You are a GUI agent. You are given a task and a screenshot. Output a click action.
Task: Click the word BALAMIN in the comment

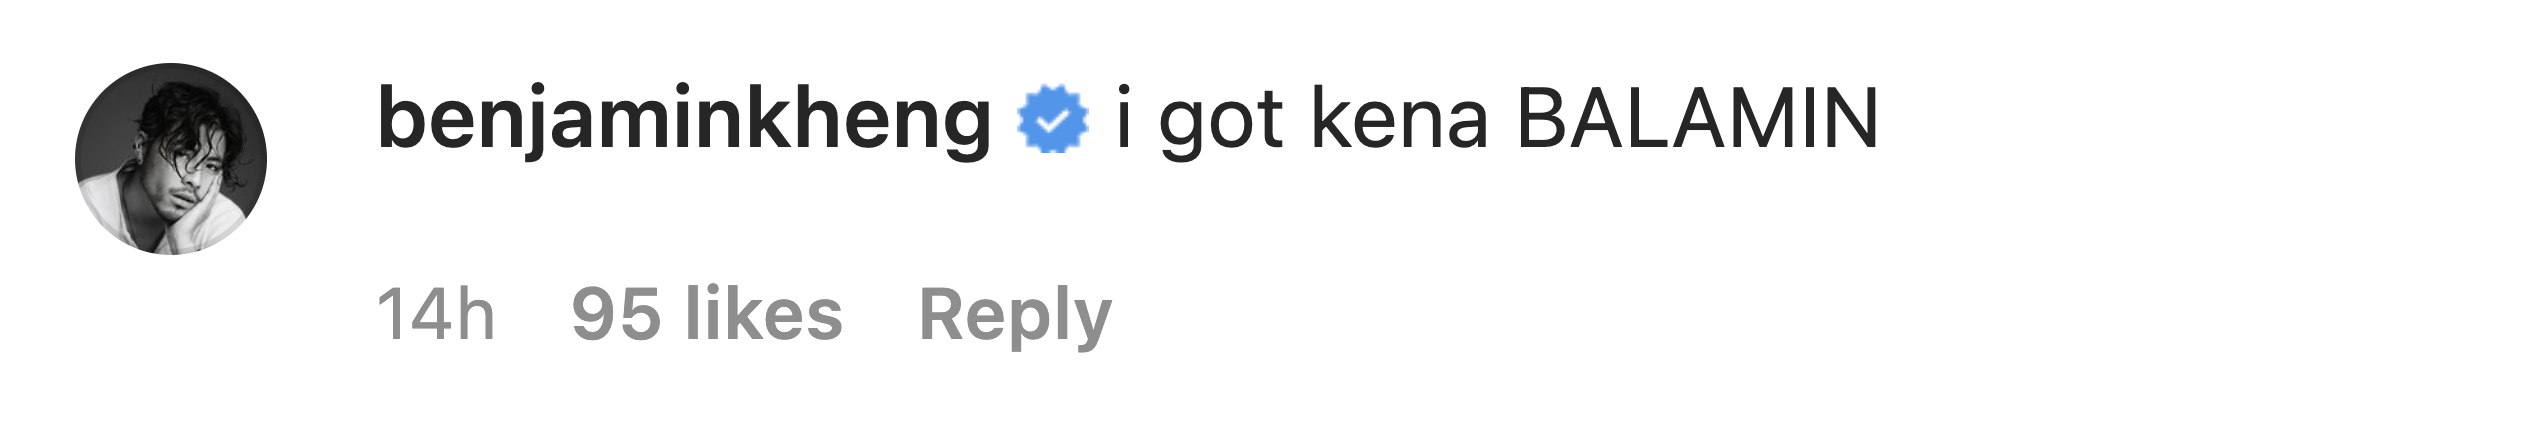coord(1698,119)
